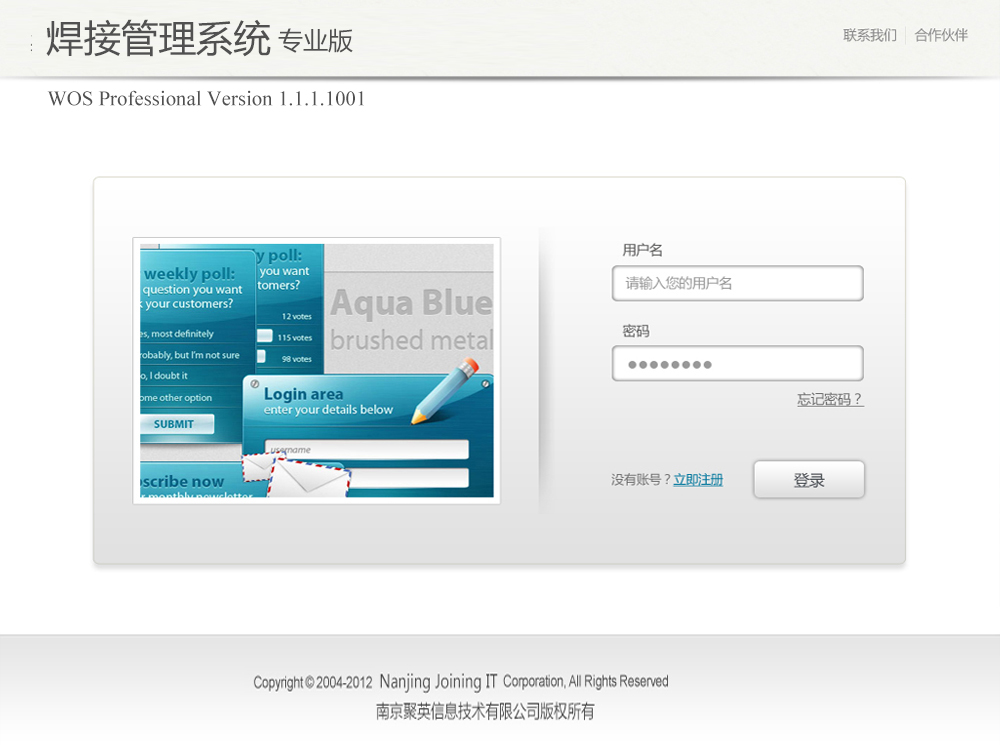Click the Nanjing Joining IT footer text
The image size is (1000, 745).
tap(438, 682)
